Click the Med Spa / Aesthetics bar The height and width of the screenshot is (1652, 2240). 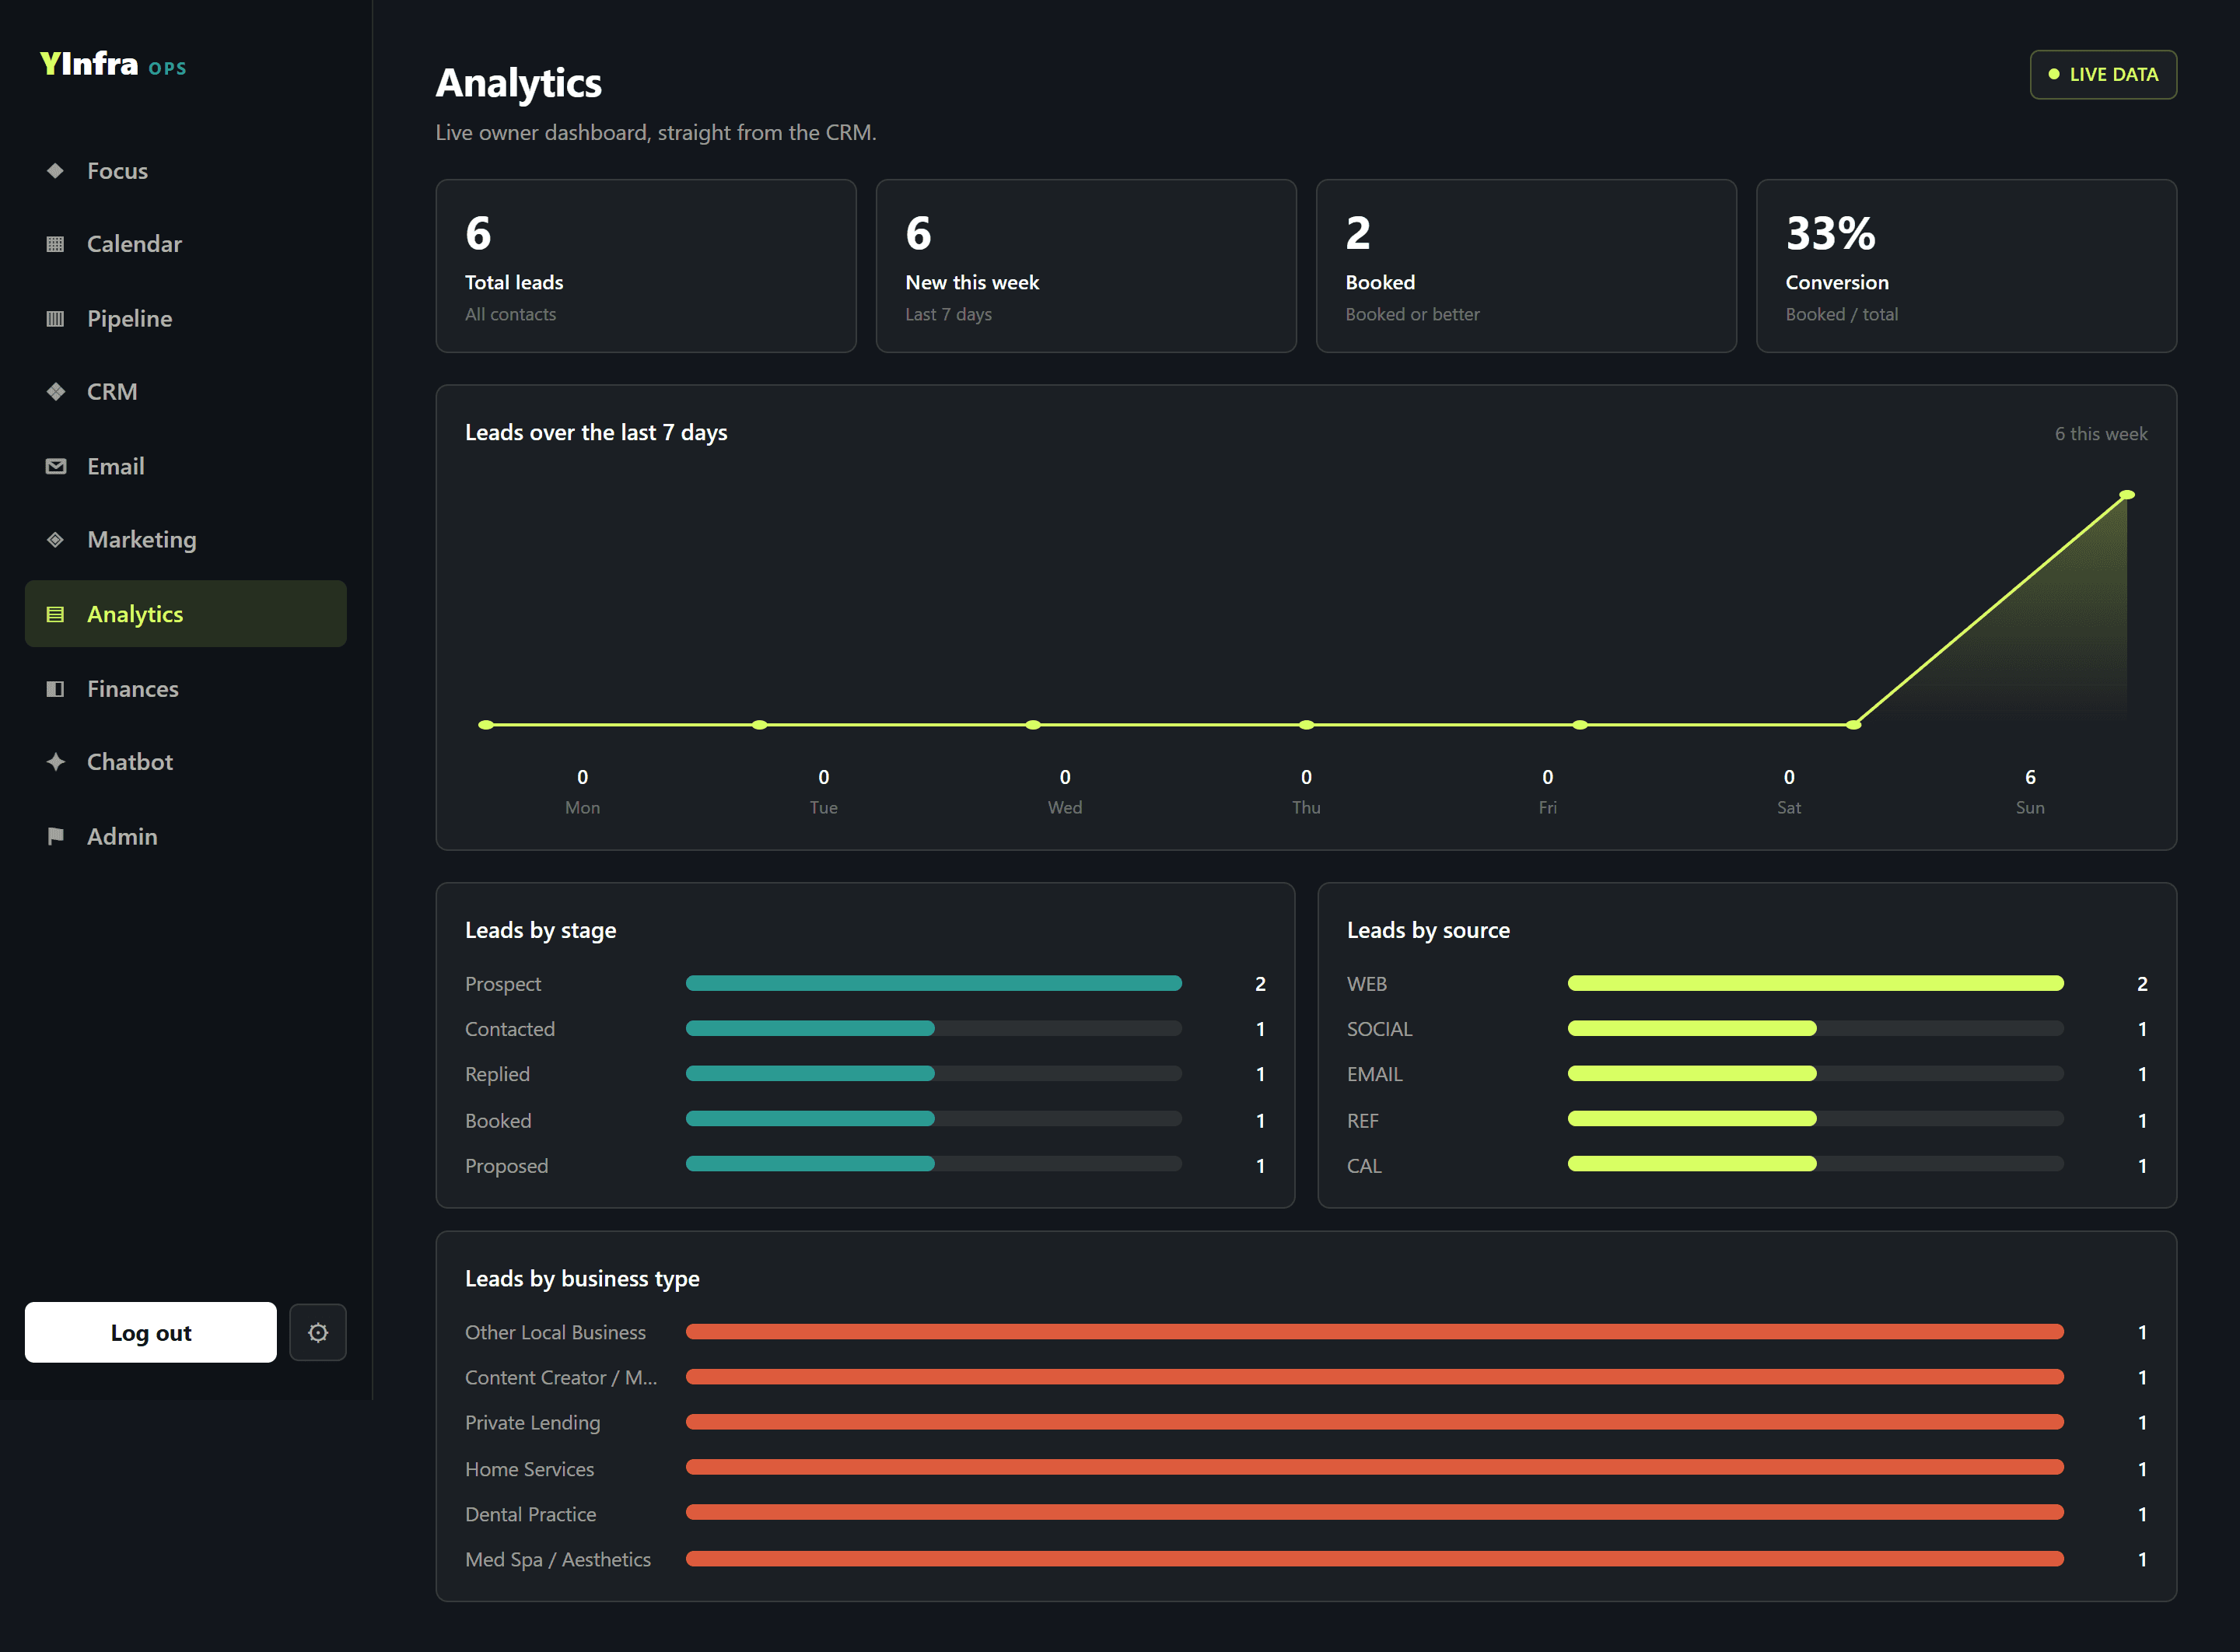1375,1559
